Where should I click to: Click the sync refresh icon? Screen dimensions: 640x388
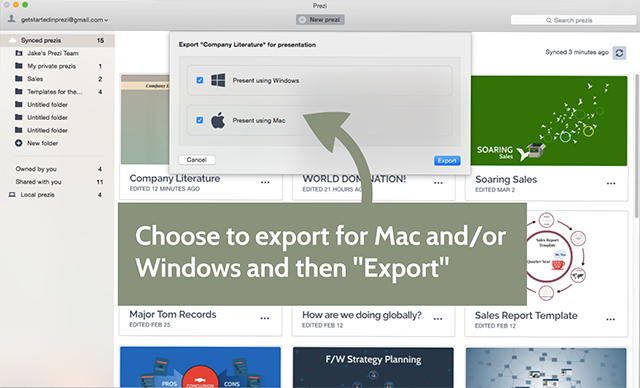tap(619, 53)
